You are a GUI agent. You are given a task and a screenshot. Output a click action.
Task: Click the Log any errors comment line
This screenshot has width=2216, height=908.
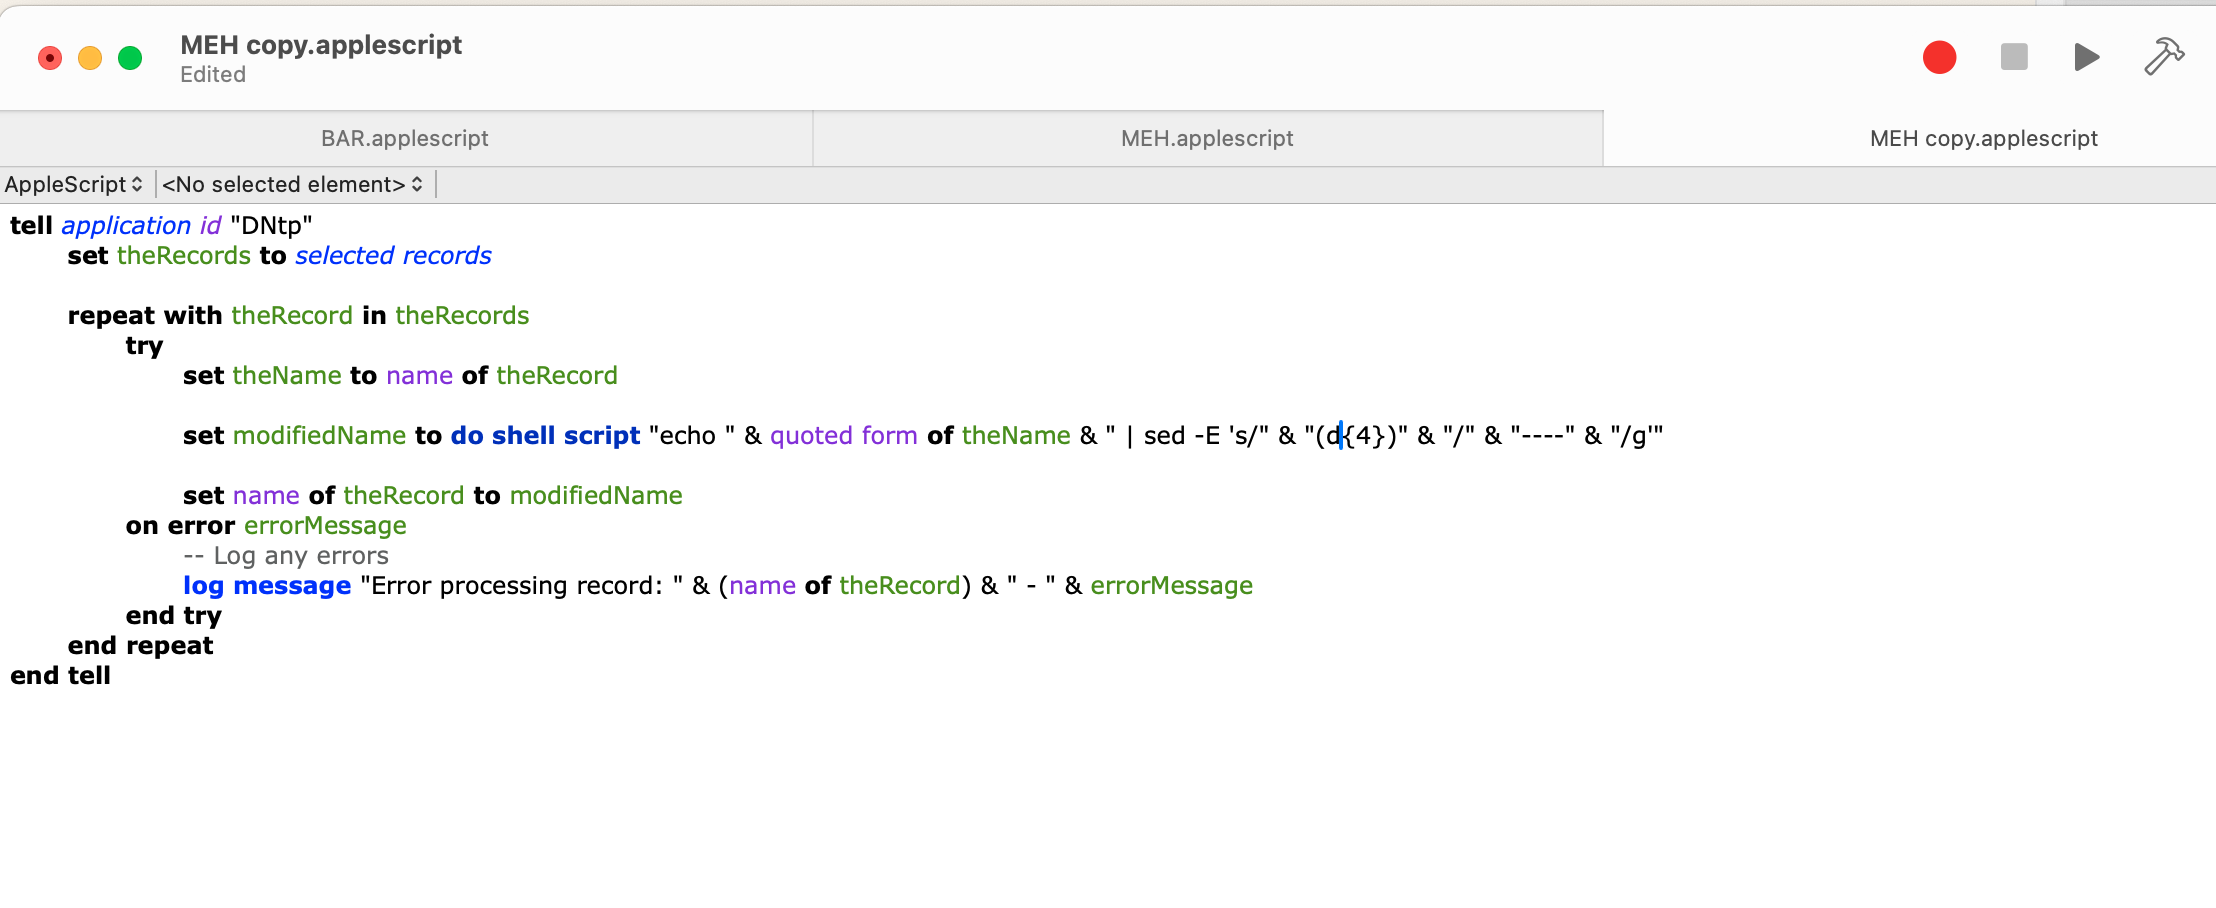coord(286,555)
